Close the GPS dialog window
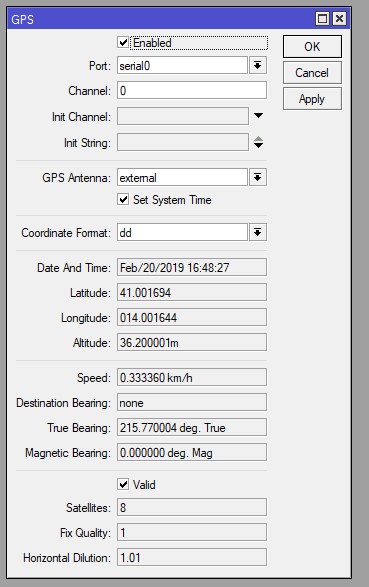This screenshot has width=369, height=587. pos(339,18)
